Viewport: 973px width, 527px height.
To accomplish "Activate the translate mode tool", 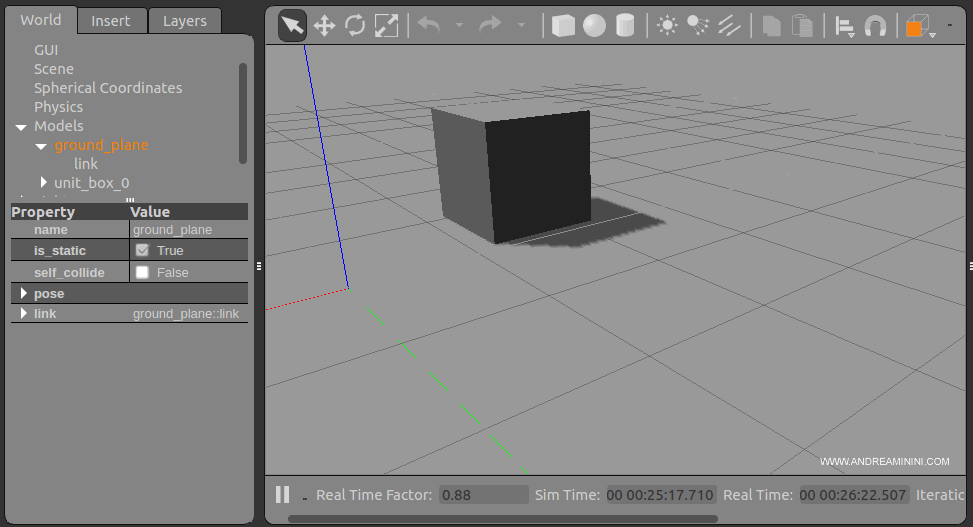I will tap(324, 25).
